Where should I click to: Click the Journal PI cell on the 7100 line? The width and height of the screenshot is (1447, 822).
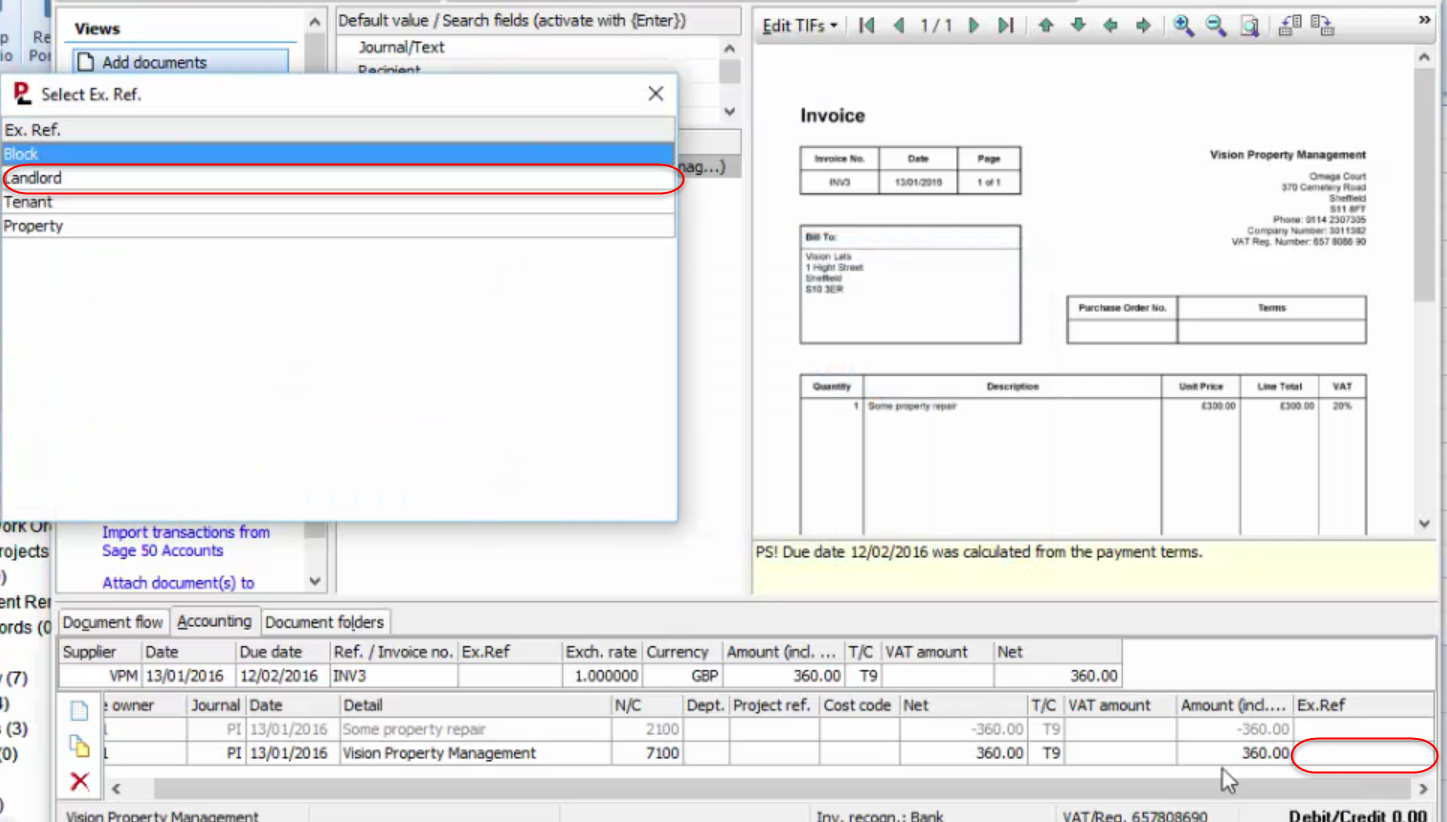click(x=217, y=753)
